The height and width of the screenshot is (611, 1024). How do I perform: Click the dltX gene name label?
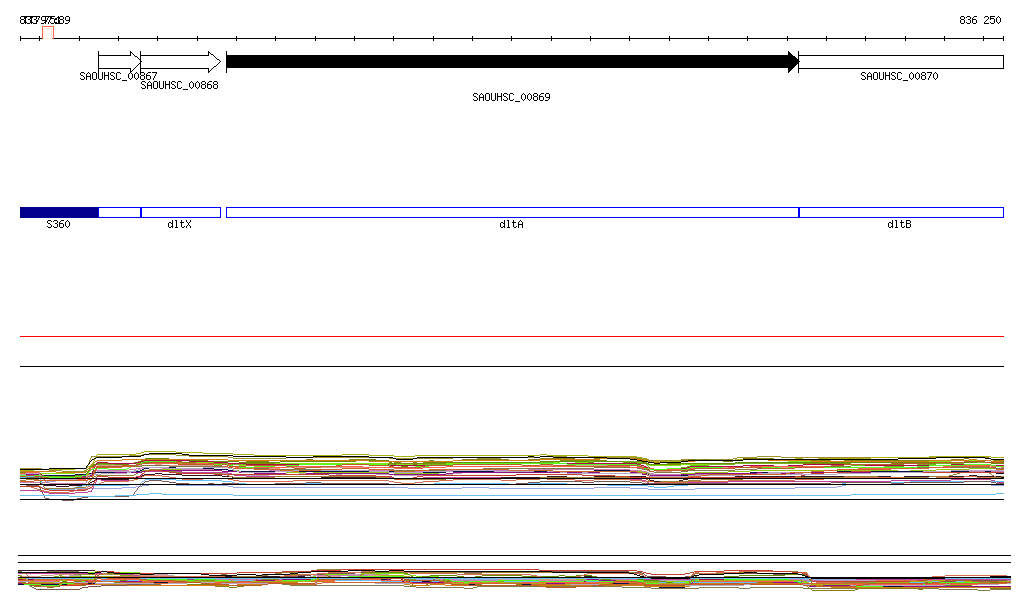pyautogui.click(x=179, y=225)
